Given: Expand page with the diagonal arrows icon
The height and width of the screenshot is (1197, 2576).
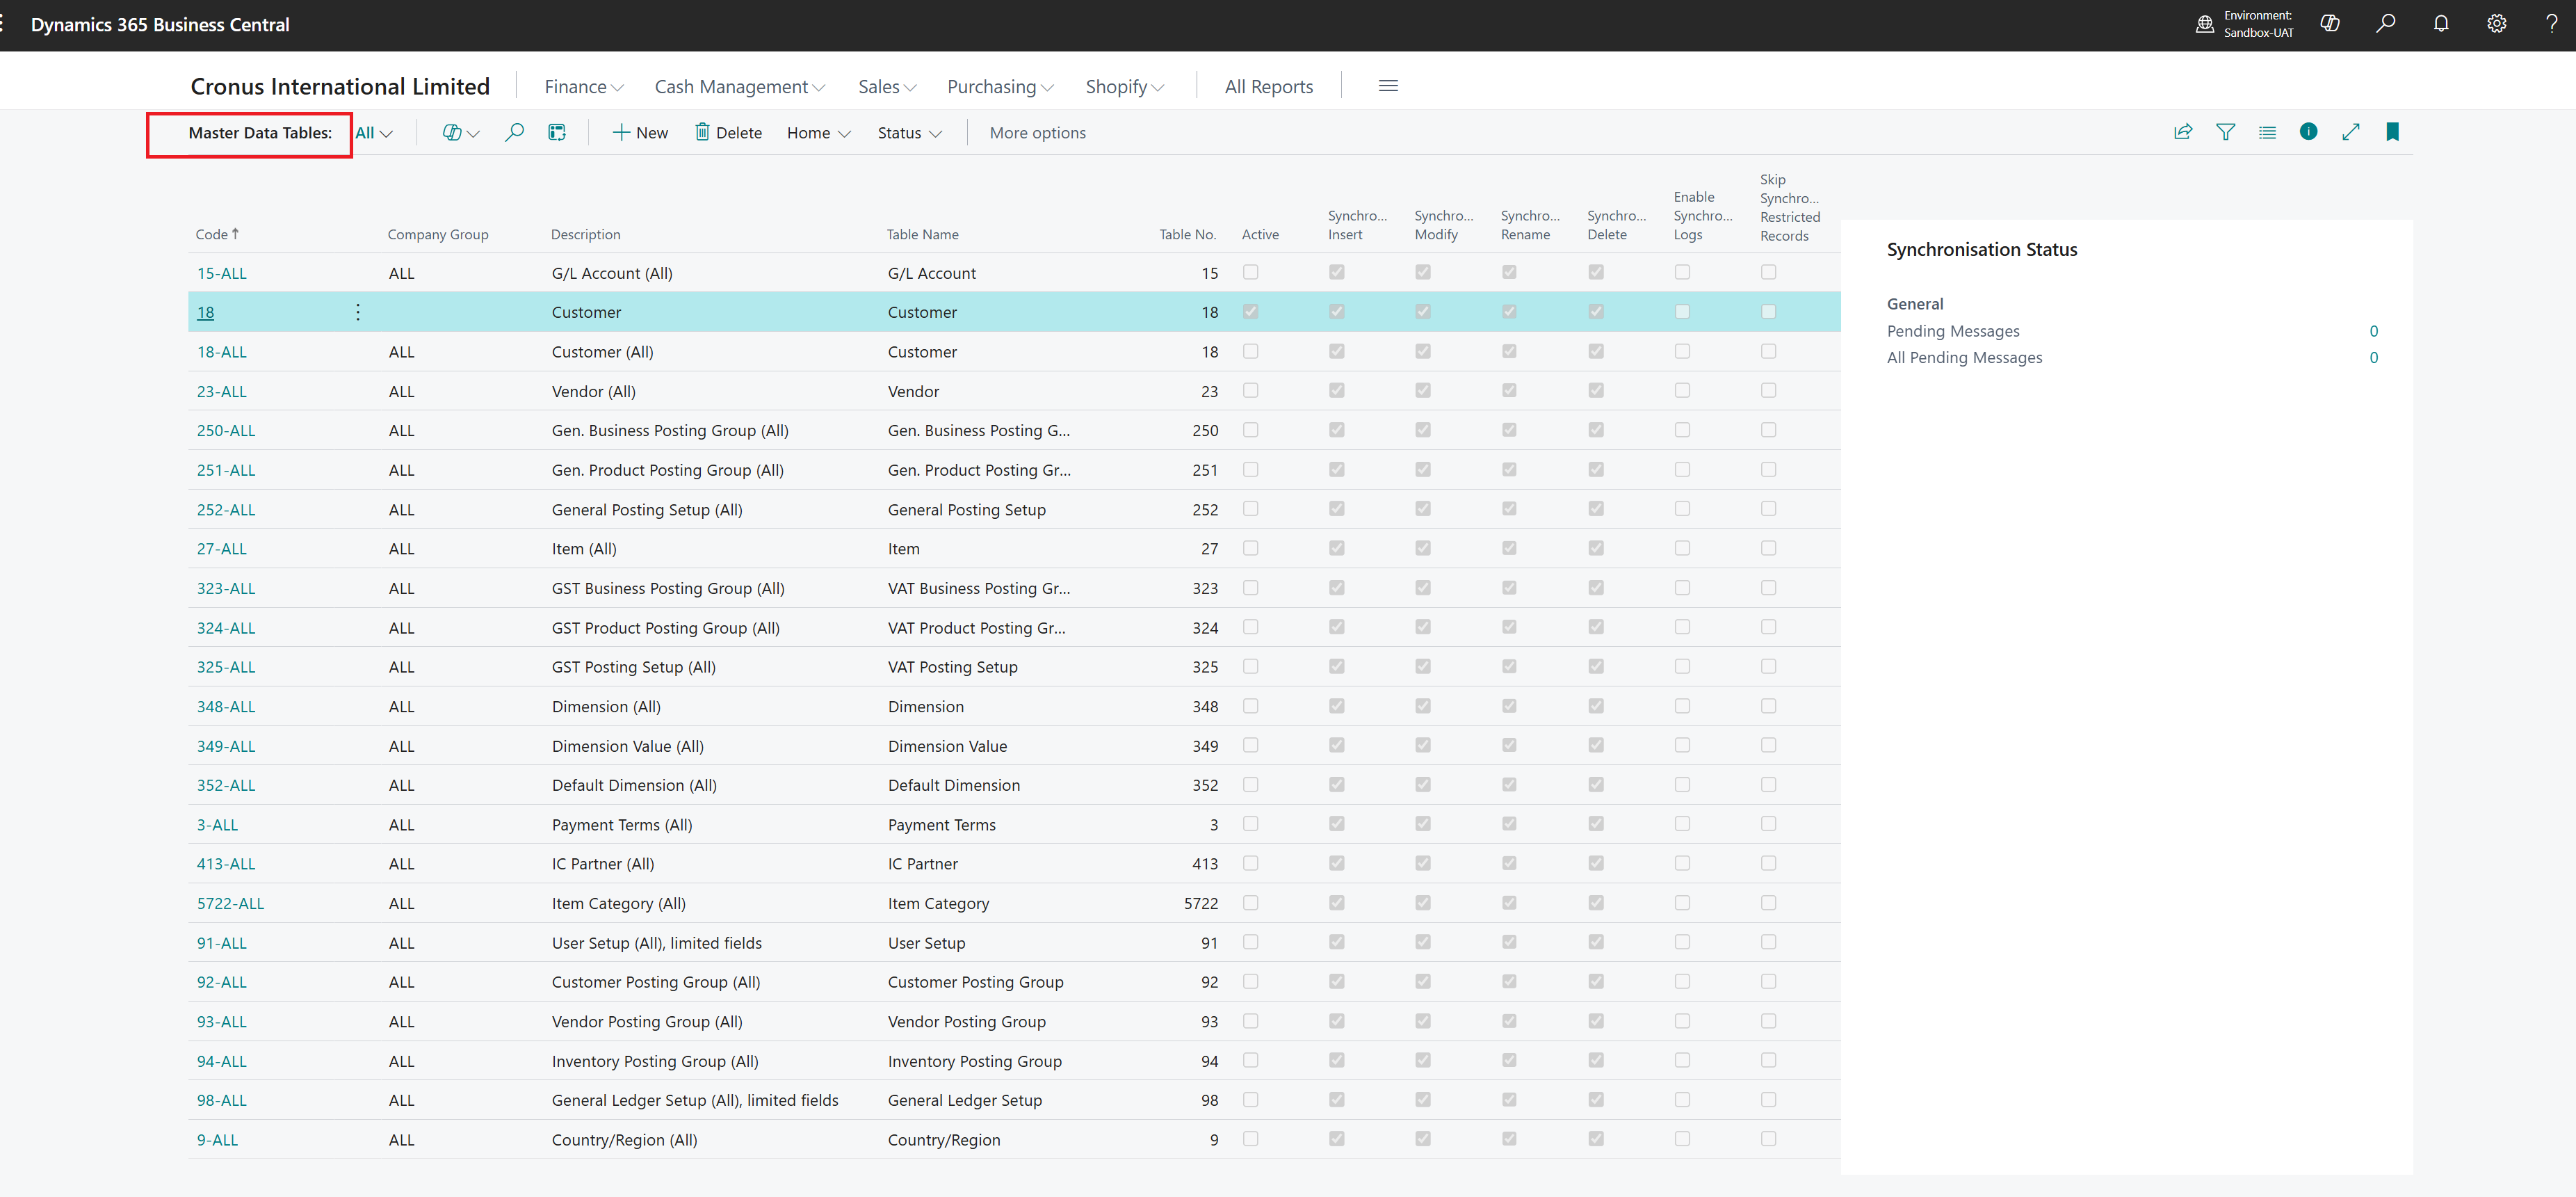Looking at the screenshot, I should pos(2351,132).
